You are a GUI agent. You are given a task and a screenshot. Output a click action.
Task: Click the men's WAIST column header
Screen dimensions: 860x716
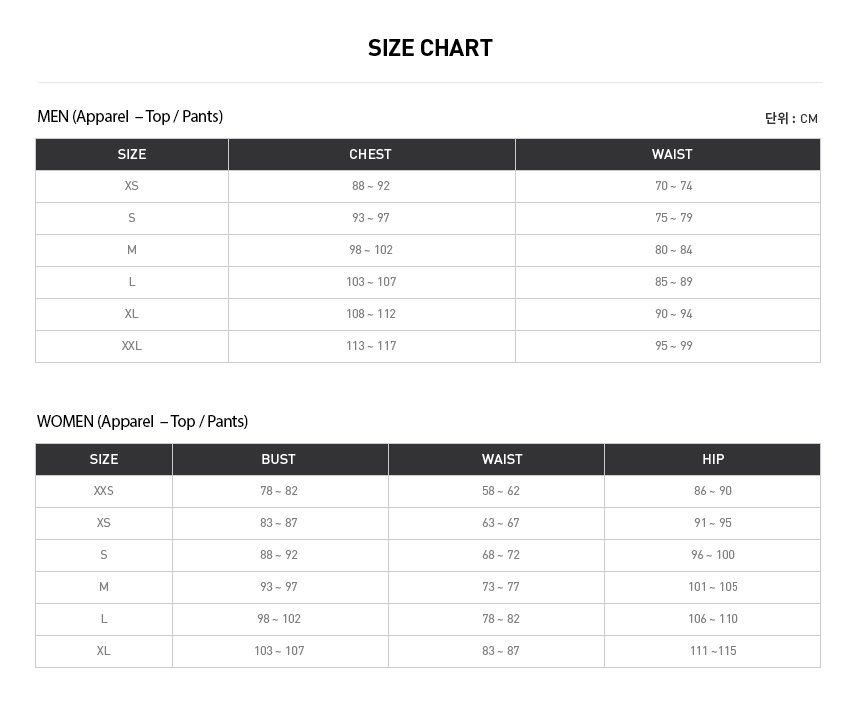(672, 154)
